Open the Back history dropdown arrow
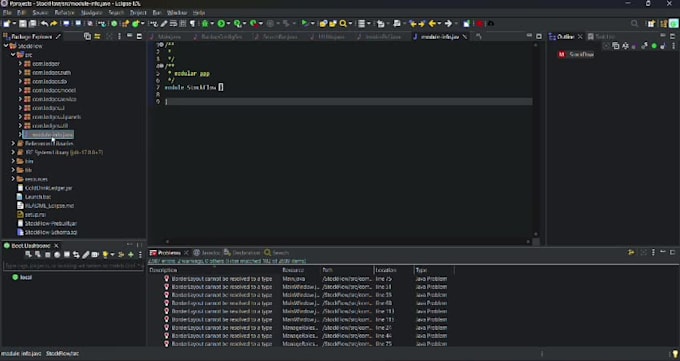 [439, 24]
